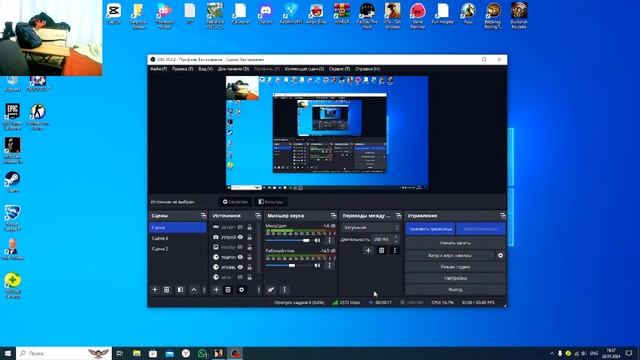Open source properties gear in the Sources toolbar

tap(241, 290)
